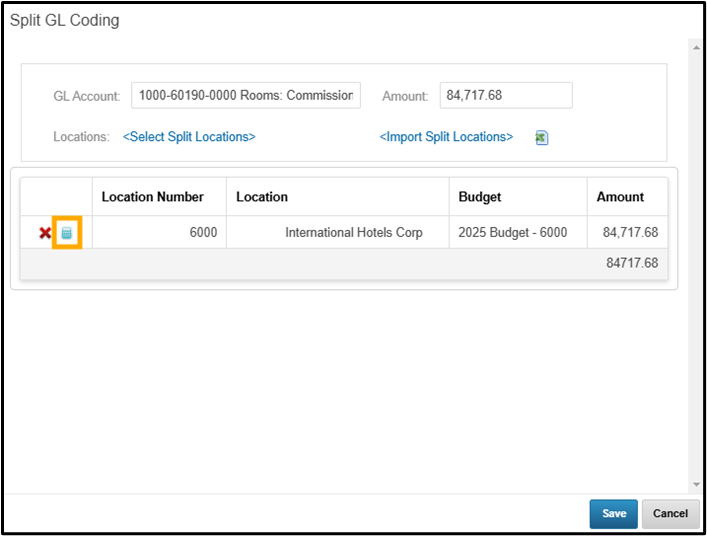The width and height of the screenshot is (707, 536).
Task: Click the GL Account input field
Action: pos(246,96)
